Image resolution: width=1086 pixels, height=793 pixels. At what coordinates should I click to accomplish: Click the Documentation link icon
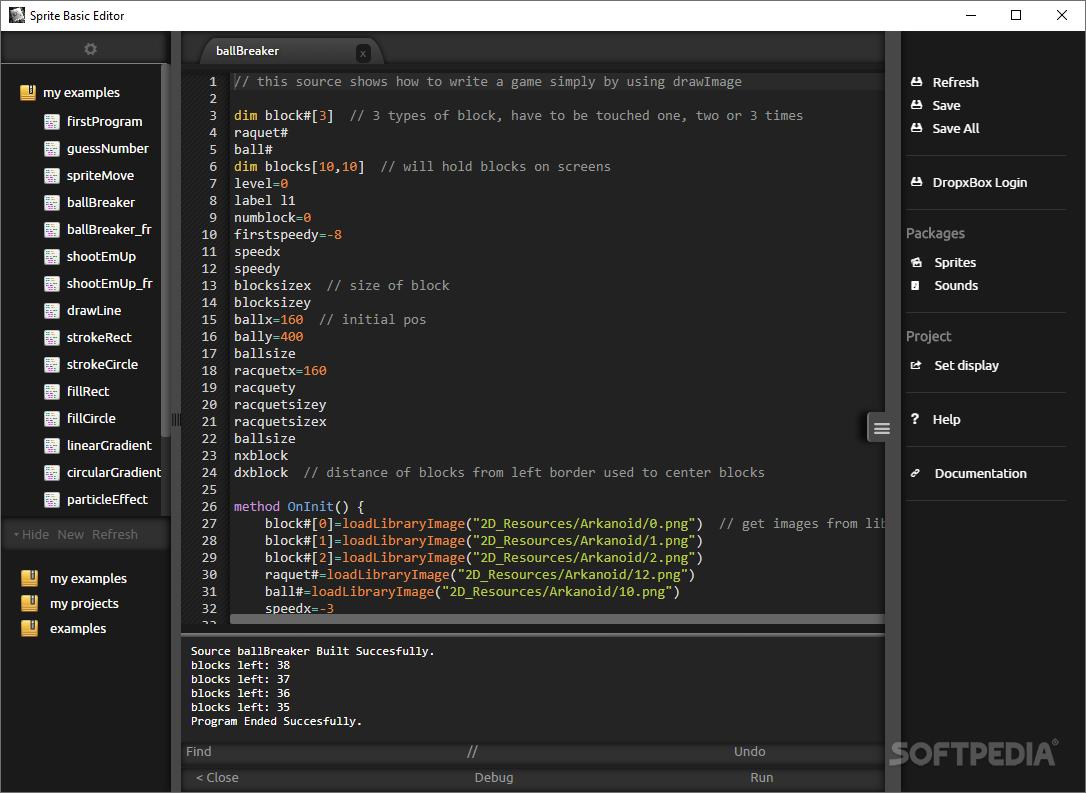point(915,473)
